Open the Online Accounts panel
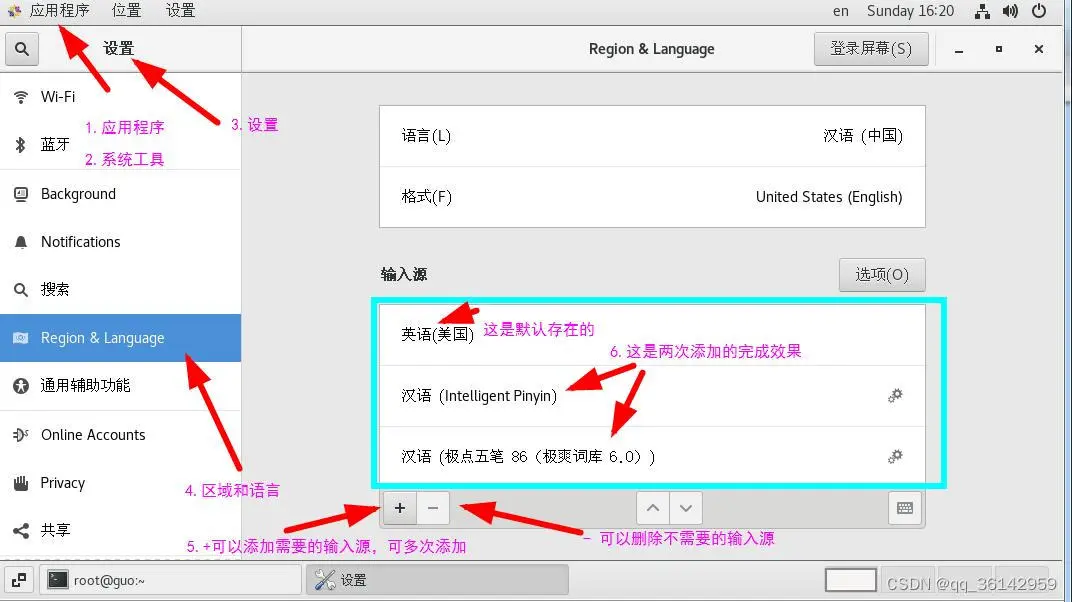The width and height of the screenshot is (1072, 602). (x=120, y=435)
